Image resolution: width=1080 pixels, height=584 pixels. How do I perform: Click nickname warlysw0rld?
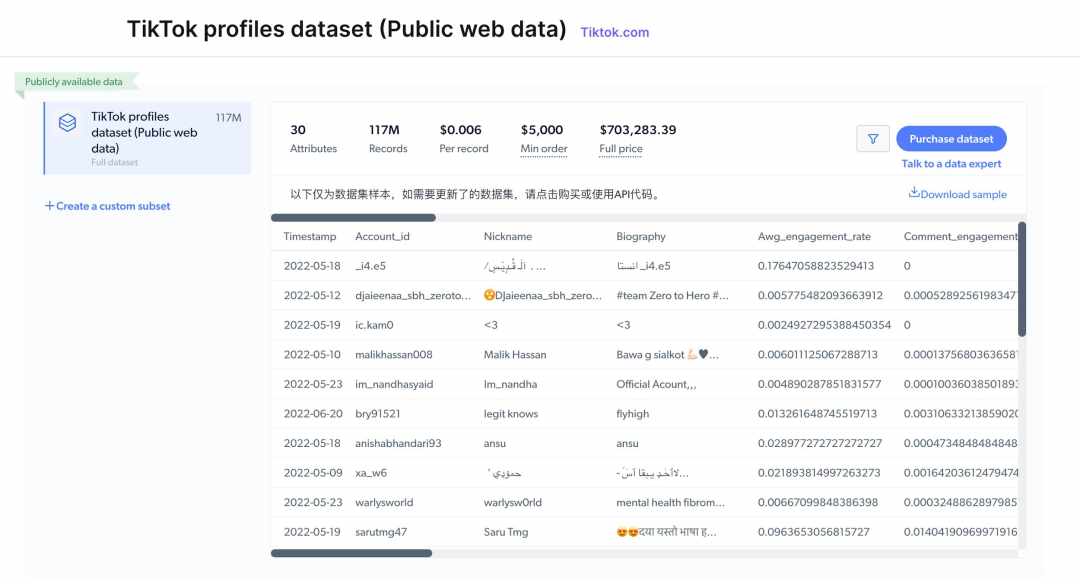coord(512,503)
